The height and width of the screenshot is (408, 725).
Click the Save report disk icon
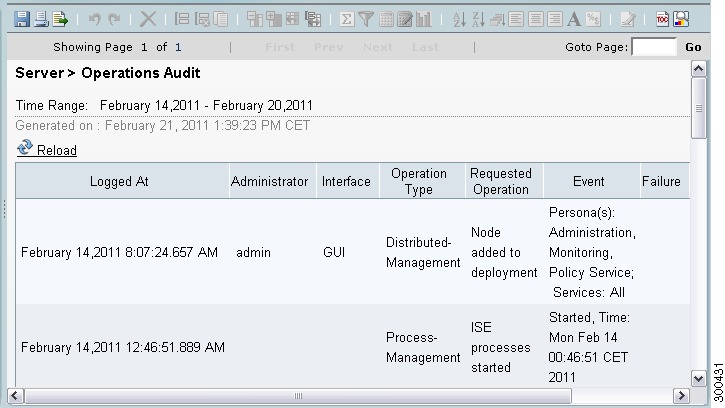coord(22,19)
